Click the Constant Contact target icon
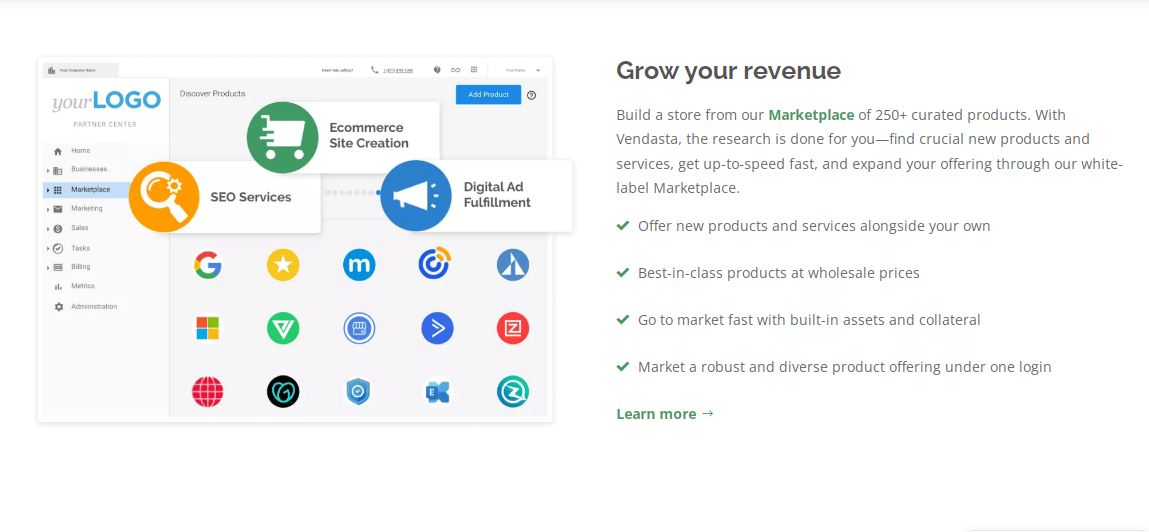The width and height of the screenshot is (1149, 532). (435, 263)
